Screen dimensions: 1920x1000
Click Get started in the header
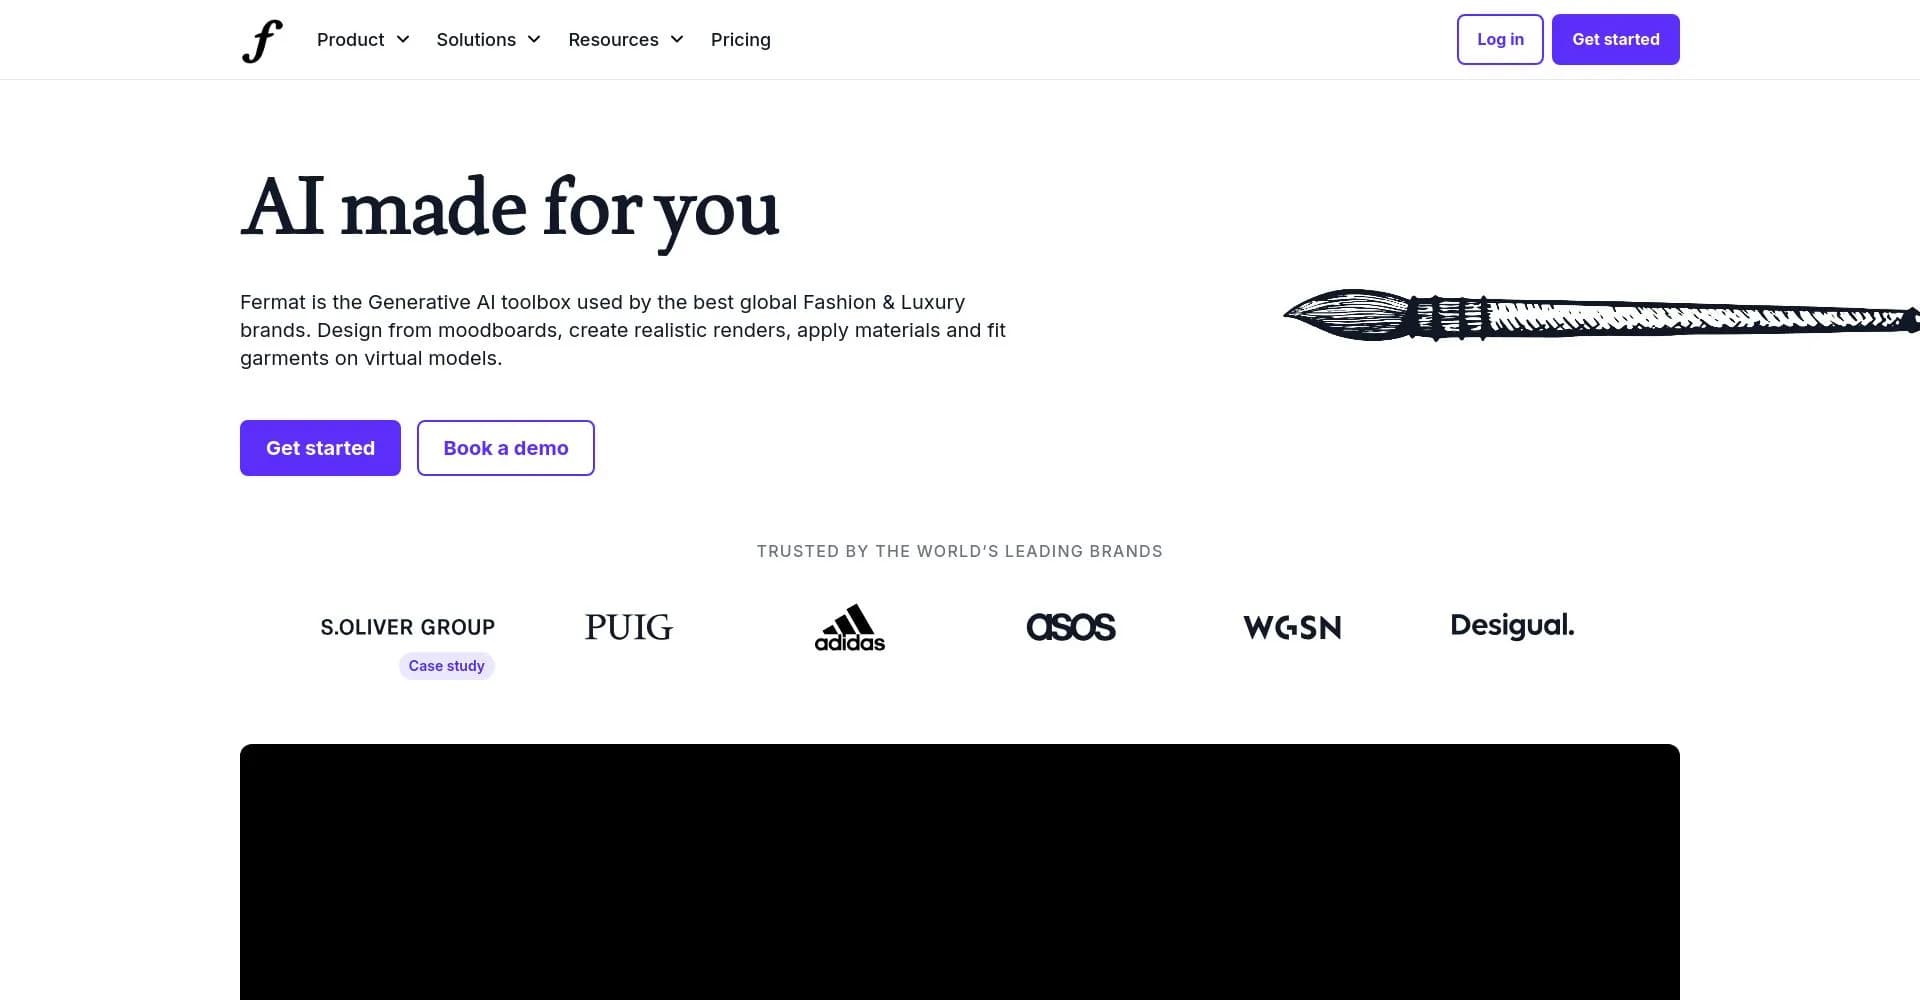[1616, 39]
